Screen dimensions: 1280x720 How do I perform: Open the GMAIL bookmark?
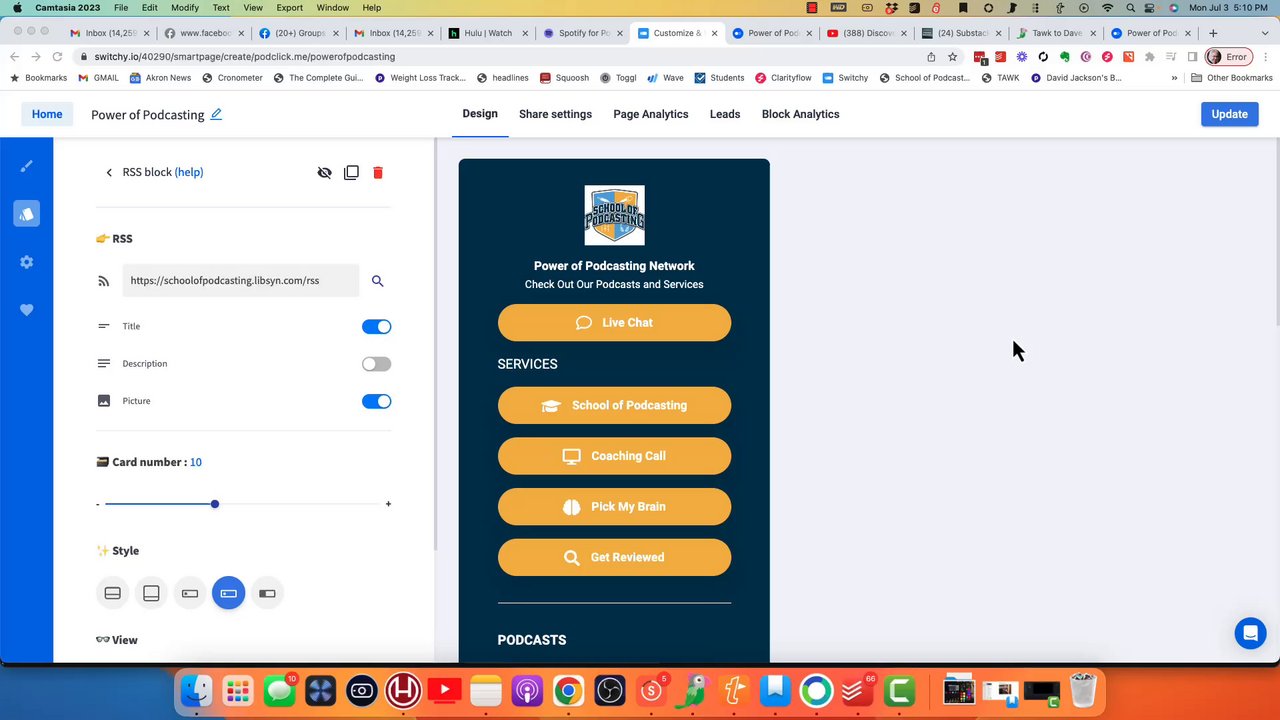pos(98,78)
